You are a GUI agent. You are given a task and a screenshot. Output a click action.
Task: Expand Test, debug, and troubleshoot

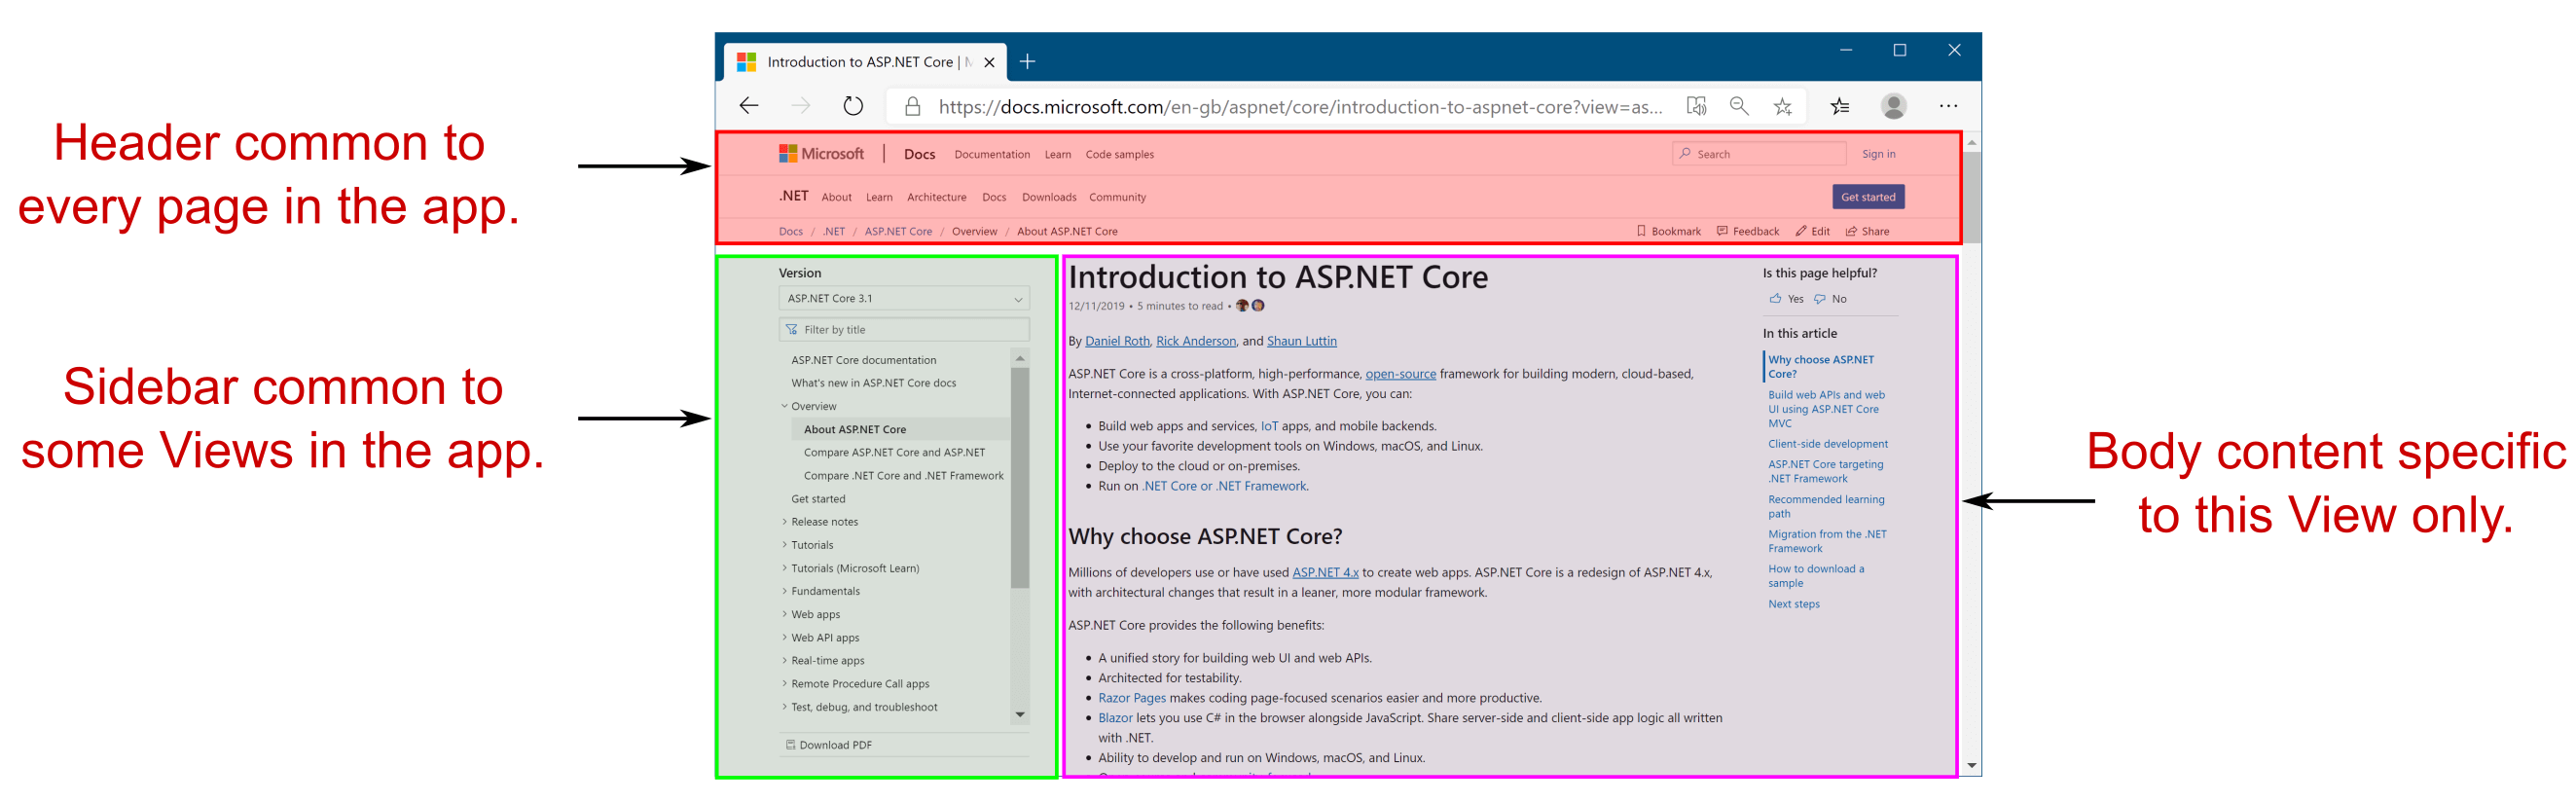784,707
